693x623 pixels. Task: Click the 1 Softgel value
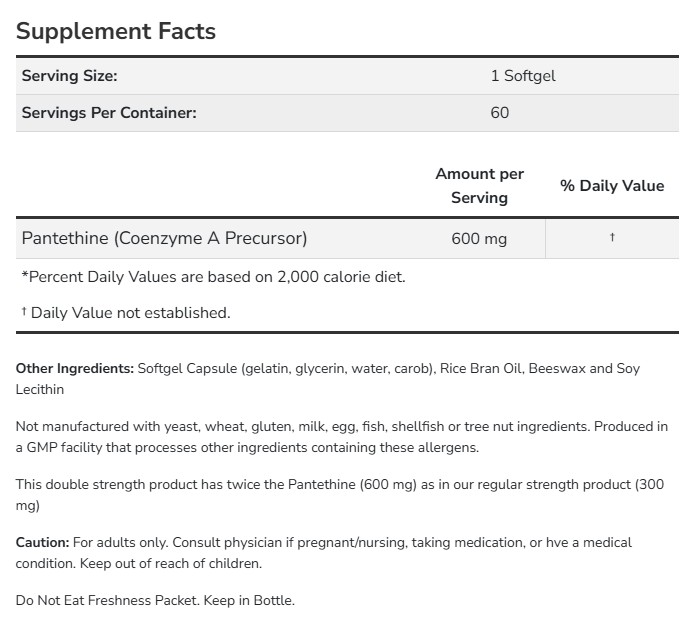(516, 76)
